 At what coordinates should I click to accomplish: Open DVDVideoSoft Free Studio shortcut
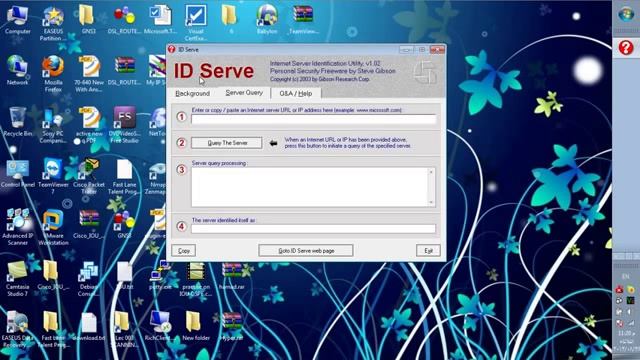[x=124, y=125]
